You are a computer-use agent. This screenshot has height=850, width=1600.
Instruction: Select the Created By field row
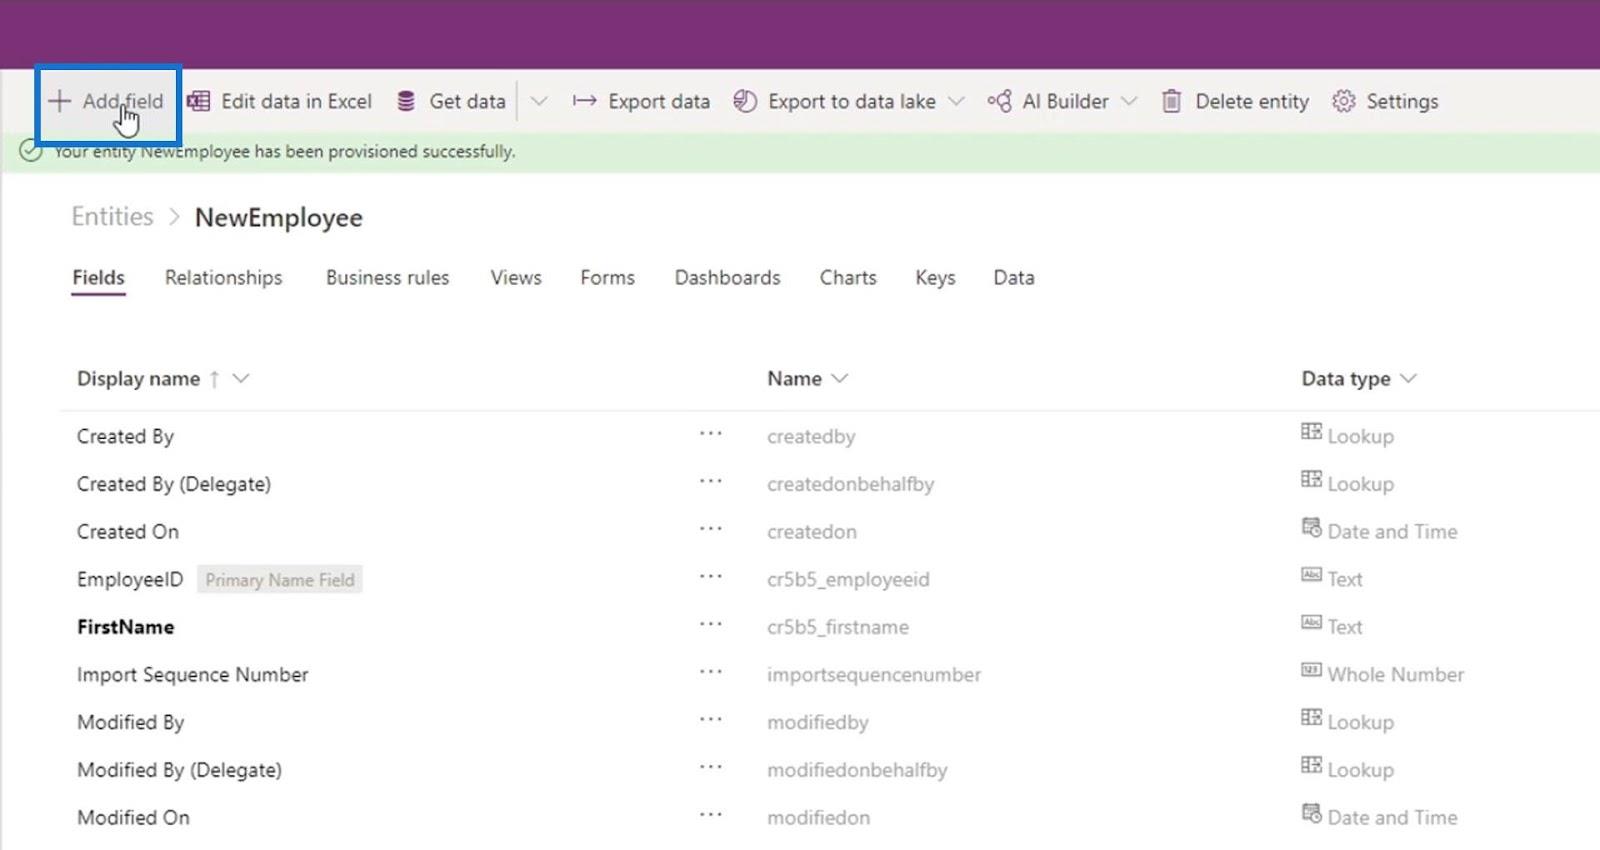[x=125, y=436]
